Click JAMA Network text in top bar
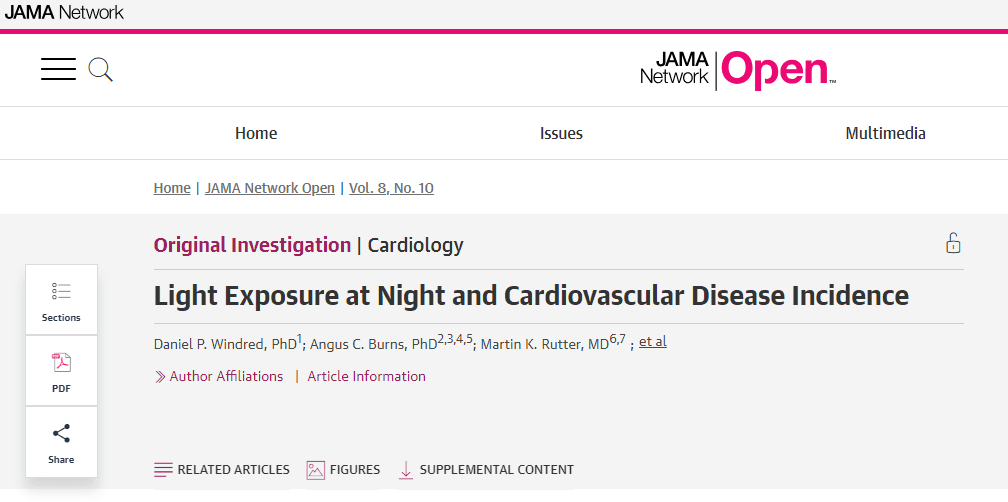1008x502 pixels. coord(64,13)
